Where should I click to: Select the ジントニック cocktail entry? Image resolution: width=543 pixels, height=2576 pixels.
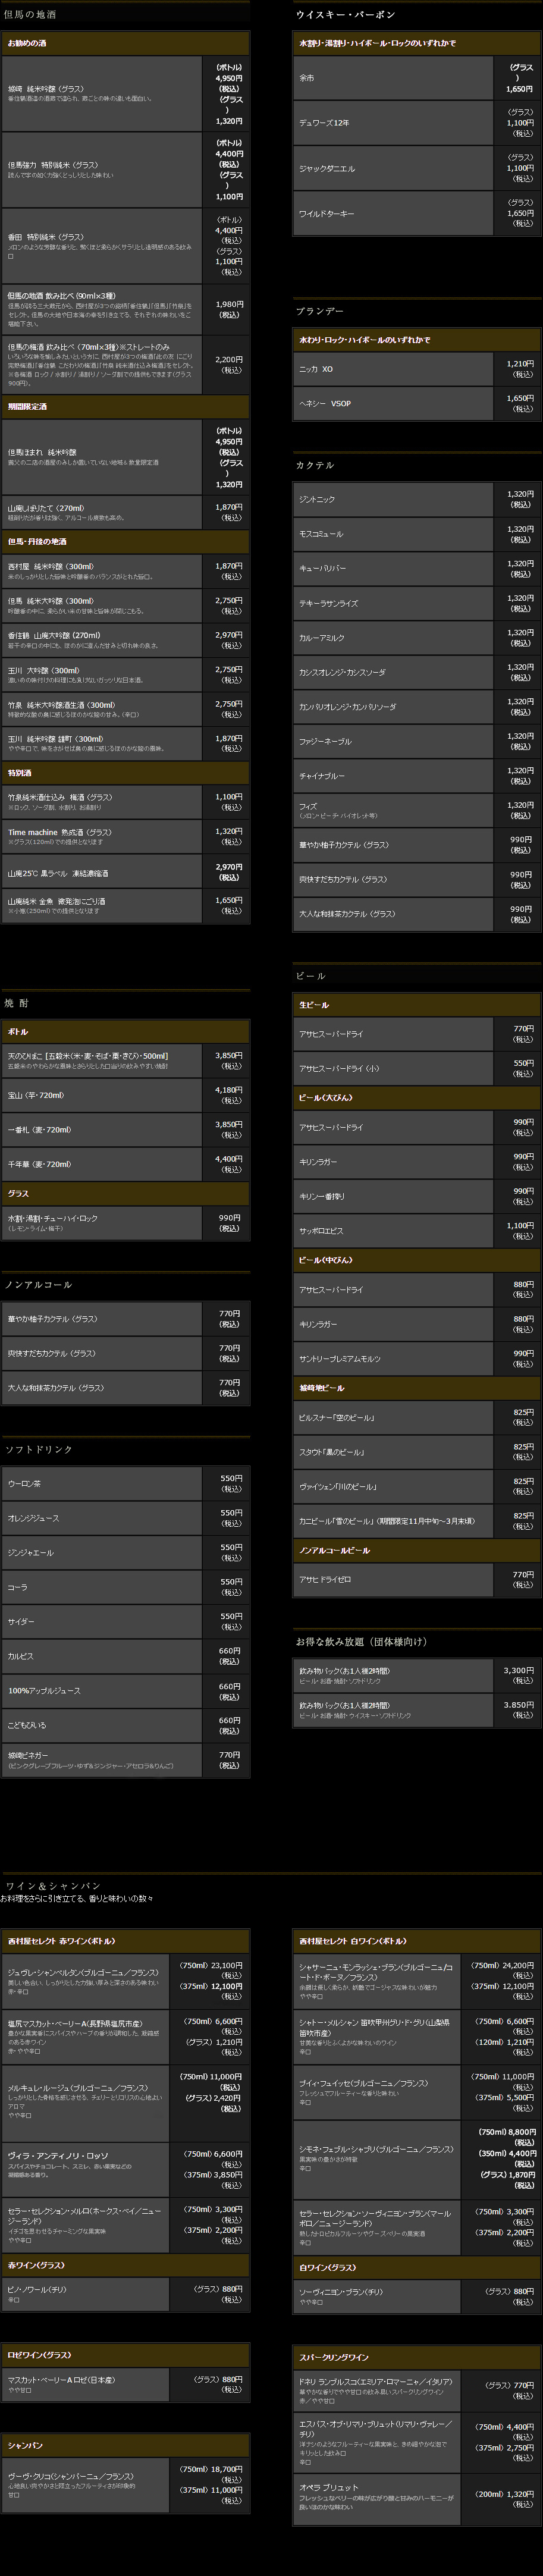pos(417,499)
